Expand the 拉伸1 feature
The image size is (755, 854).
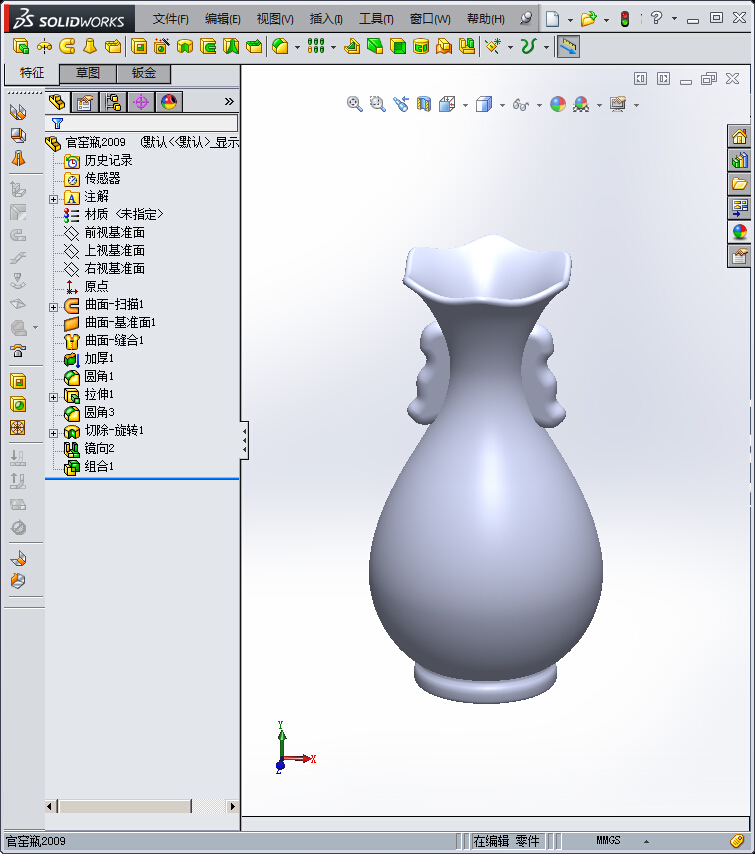tap(53, 397)
